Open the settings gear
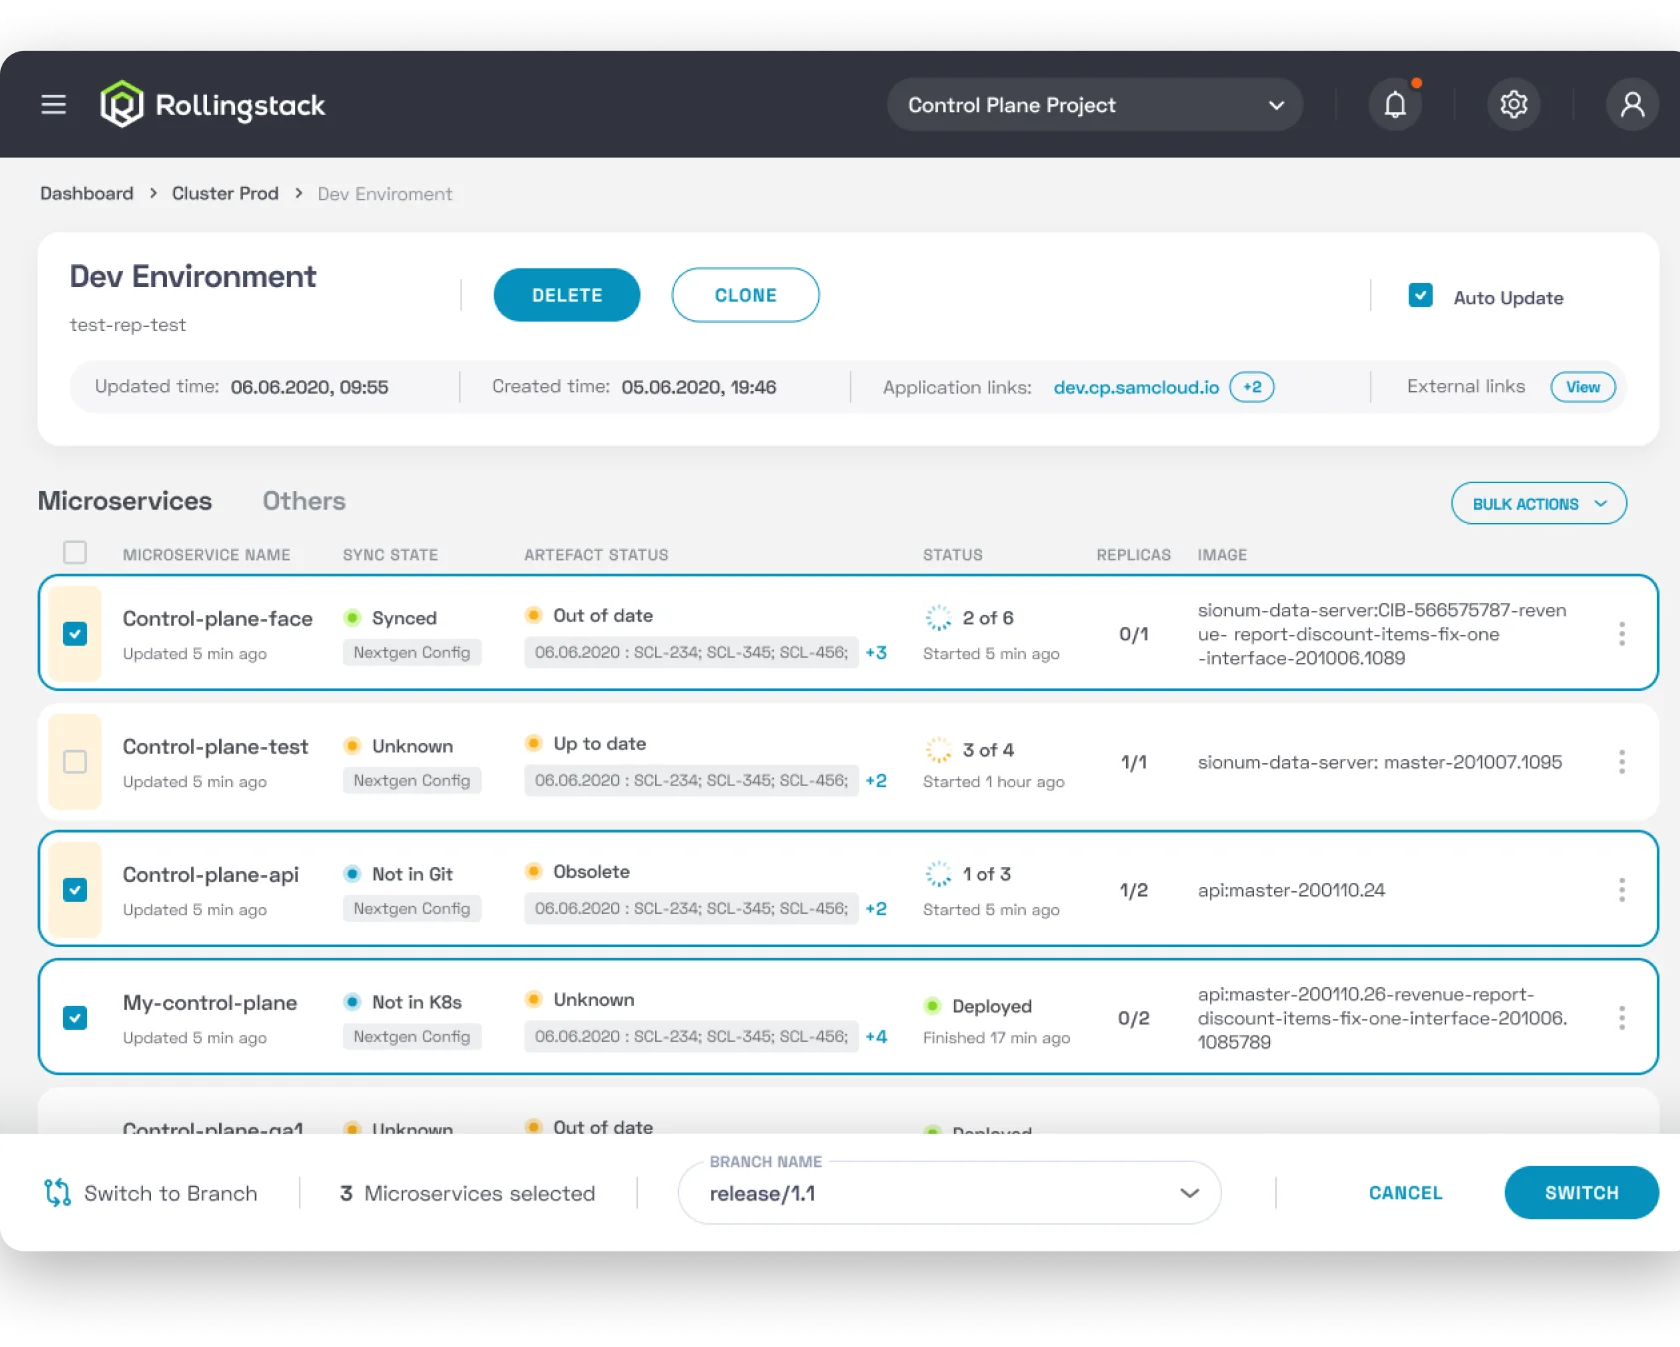This screenshot has width=1680, height=1347. point(1514,104)
